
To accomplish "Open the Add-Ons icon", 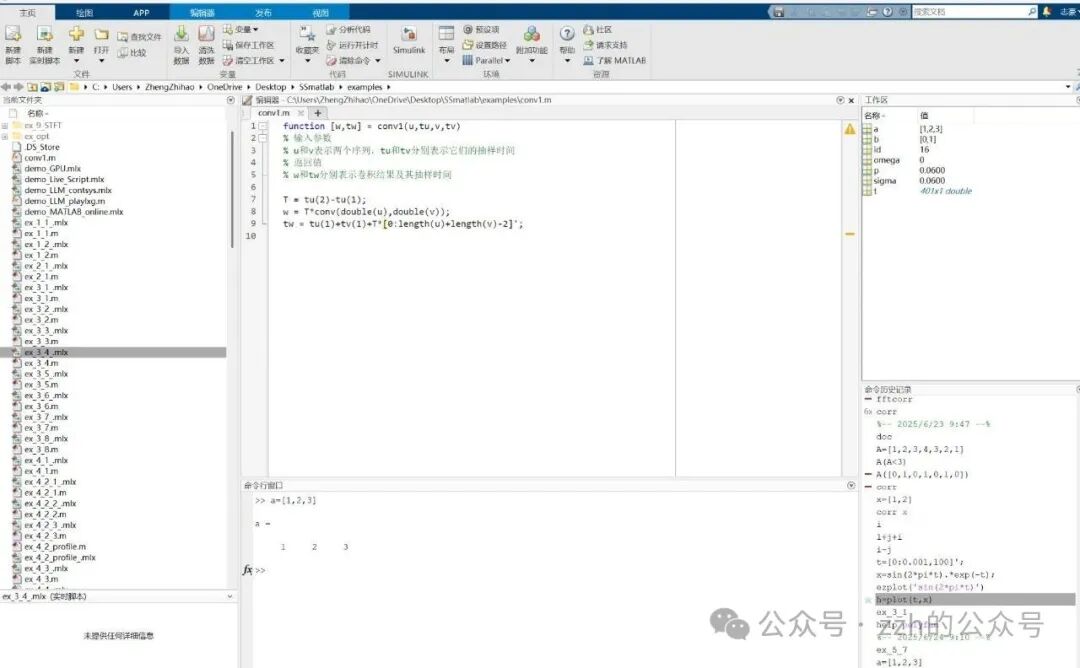I will tap(531, 38).
